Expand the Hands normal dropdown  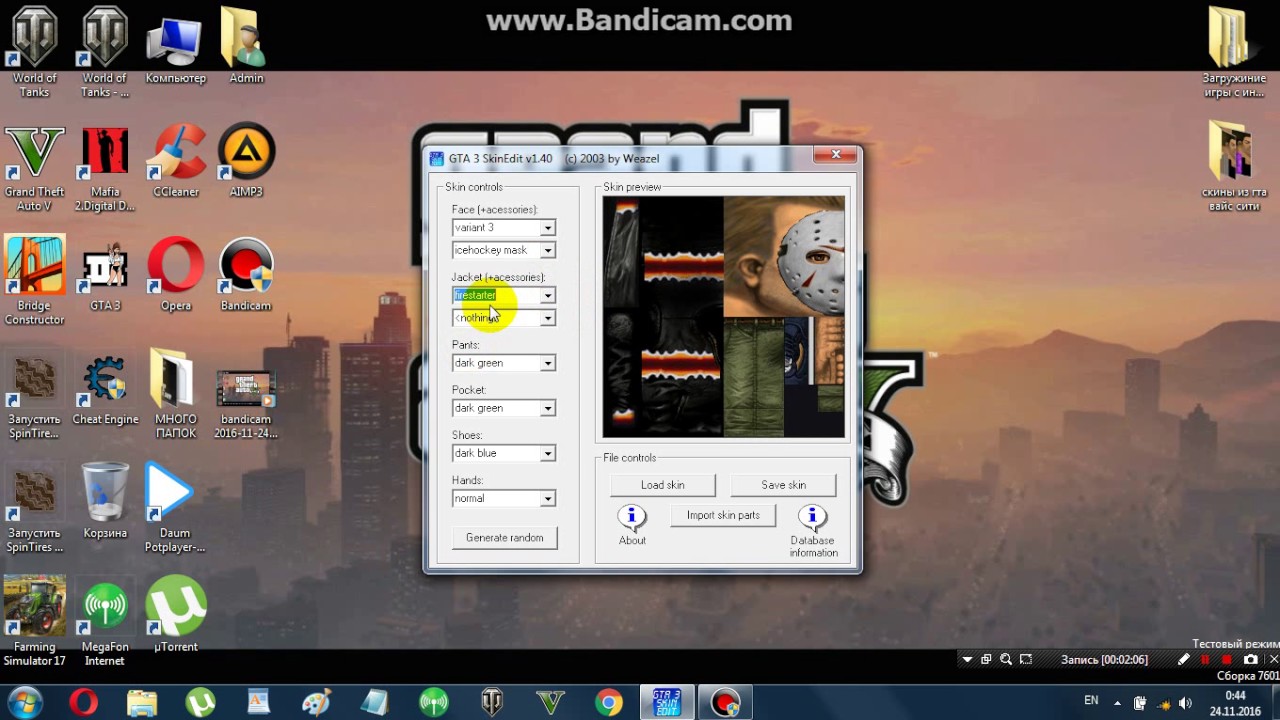click(547, 498)
